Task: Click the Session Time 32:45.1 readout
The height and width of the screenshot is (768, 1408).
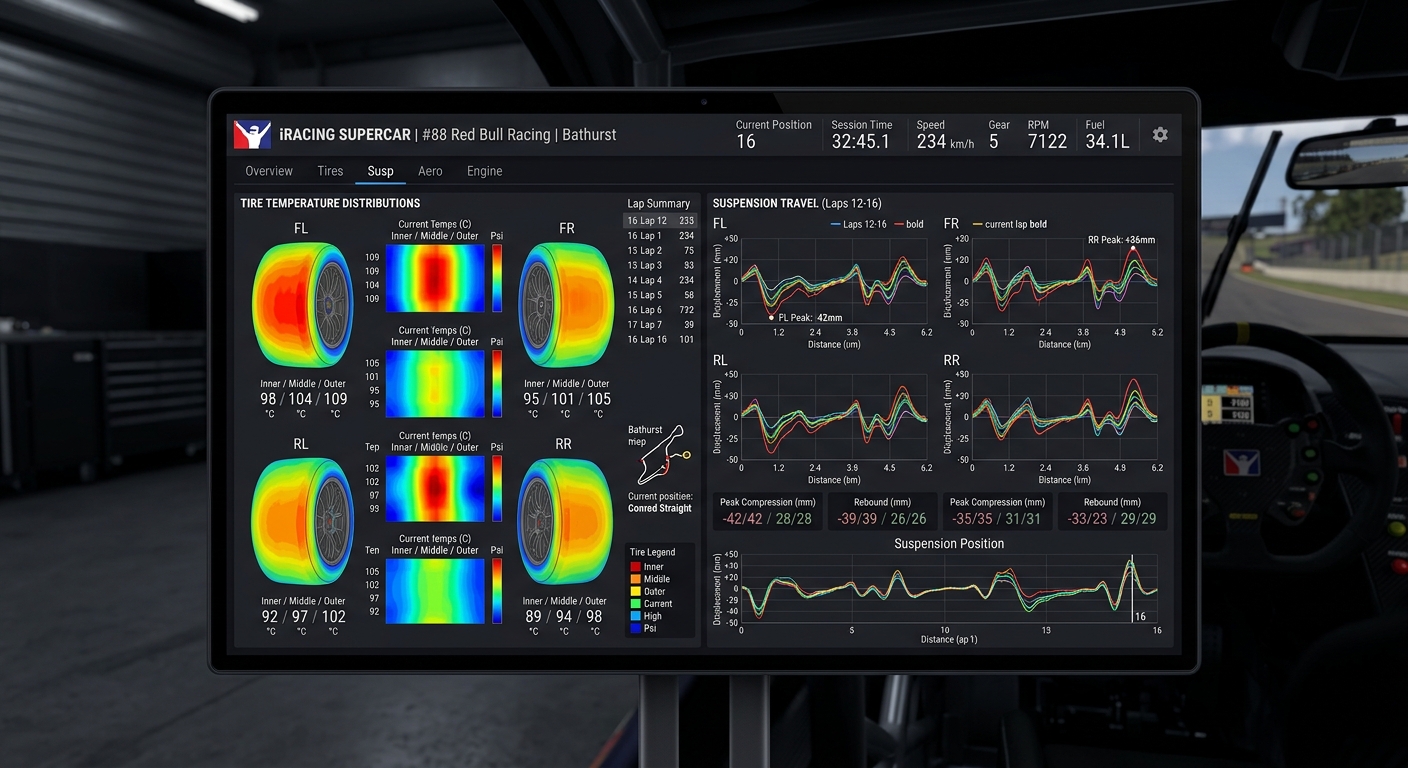Action: click(x=861, y=135)
